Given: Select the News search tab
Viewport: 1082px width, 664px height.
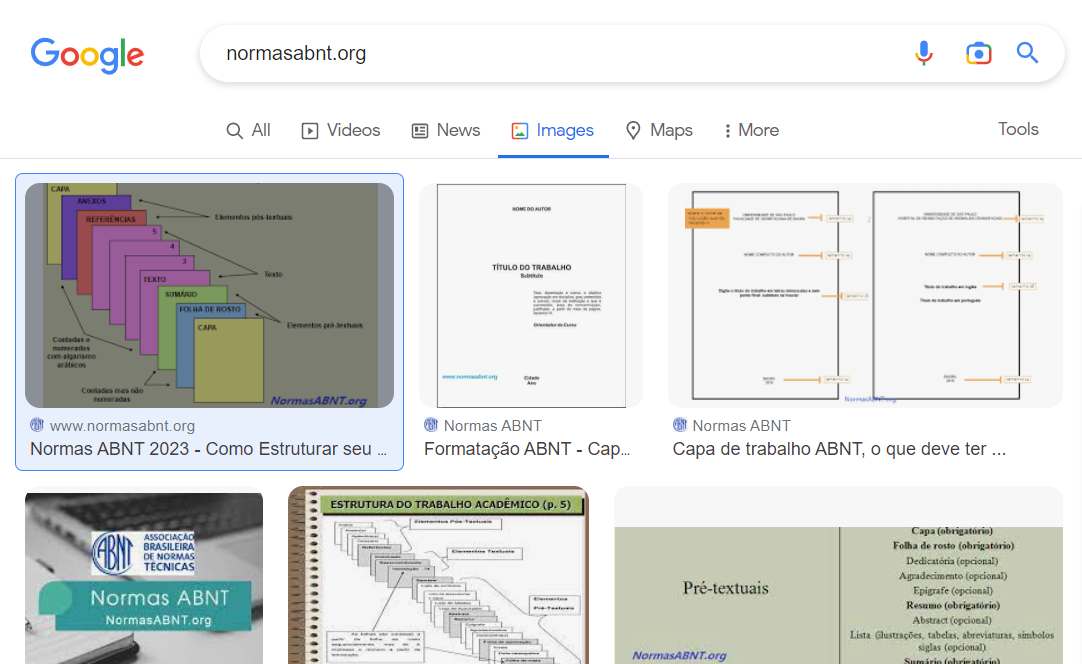Looking at the screenshot, I should point(446,130).
